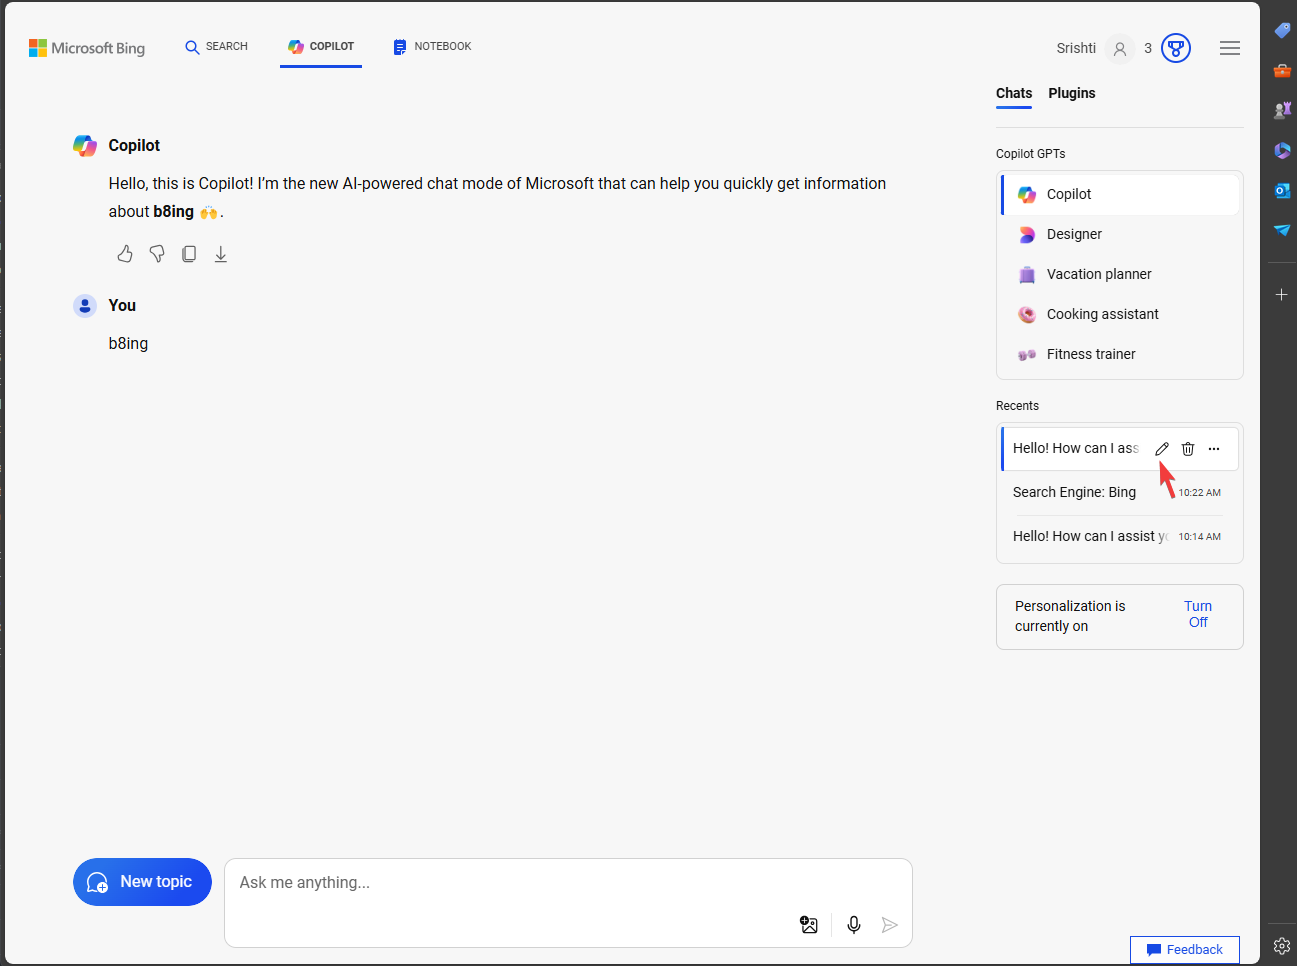
Task: Open more options for the selected recent chat
Action: [x=1214, y=449]
